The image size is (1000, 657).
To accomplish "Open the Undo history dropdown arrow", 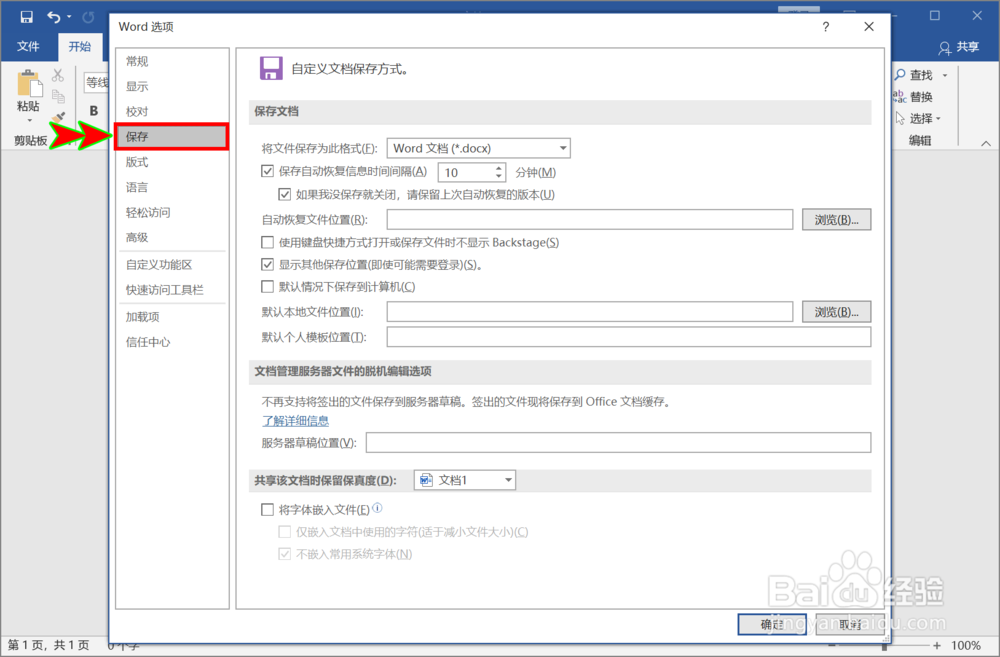I will pyautogui.click(x=69, y=17).
